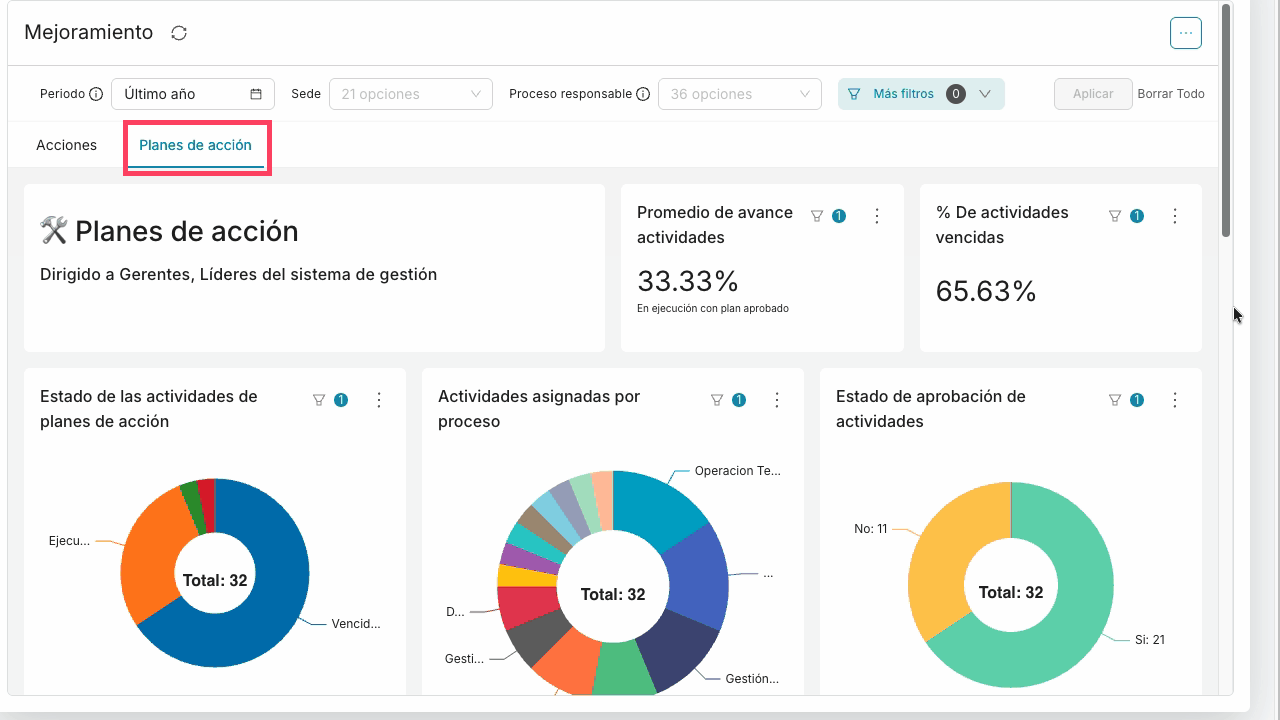This screenshot has width=1280, height=720.
Task: Expand the 'Más filtros' panel
Action: click(921, 94)
